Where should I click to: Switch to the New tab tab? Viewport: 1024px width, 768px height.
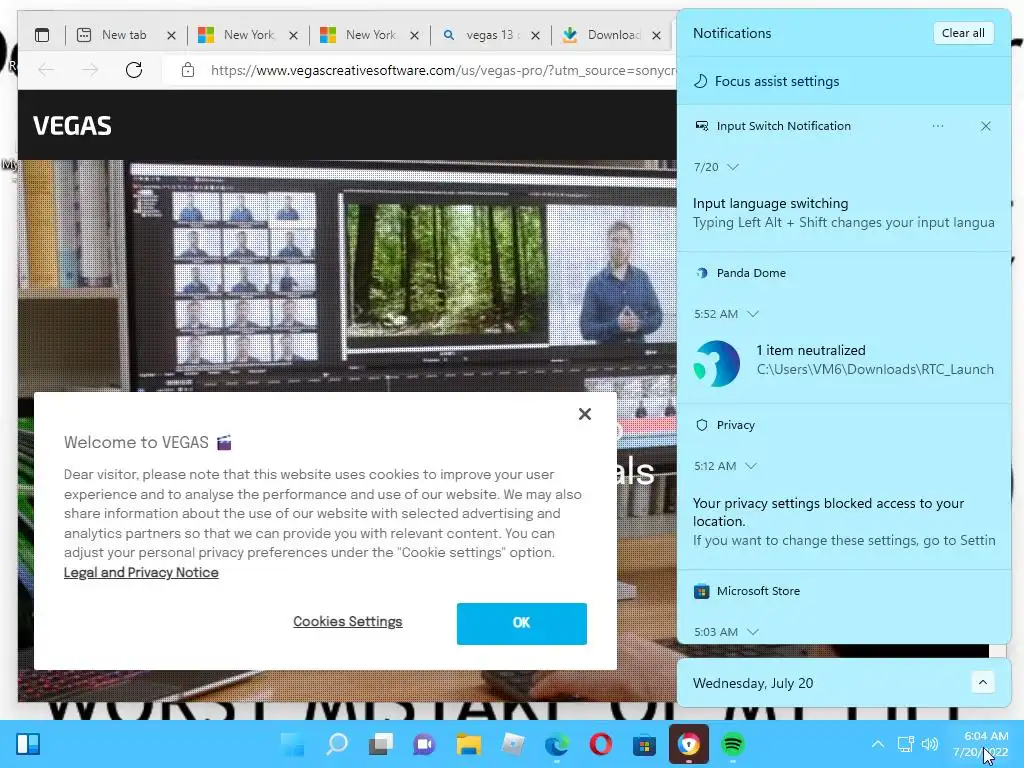coord(124,35)
